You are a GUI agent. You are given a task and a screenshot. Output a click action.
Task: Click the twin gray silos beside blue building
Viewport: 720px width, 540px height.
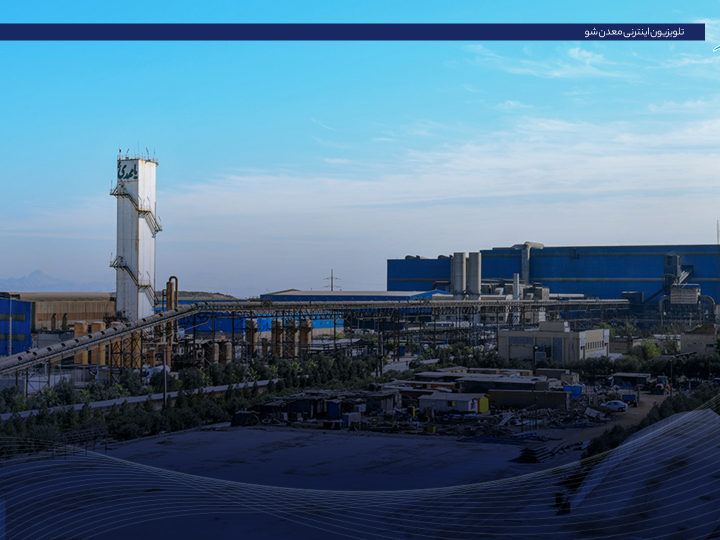tap(465, 272)
